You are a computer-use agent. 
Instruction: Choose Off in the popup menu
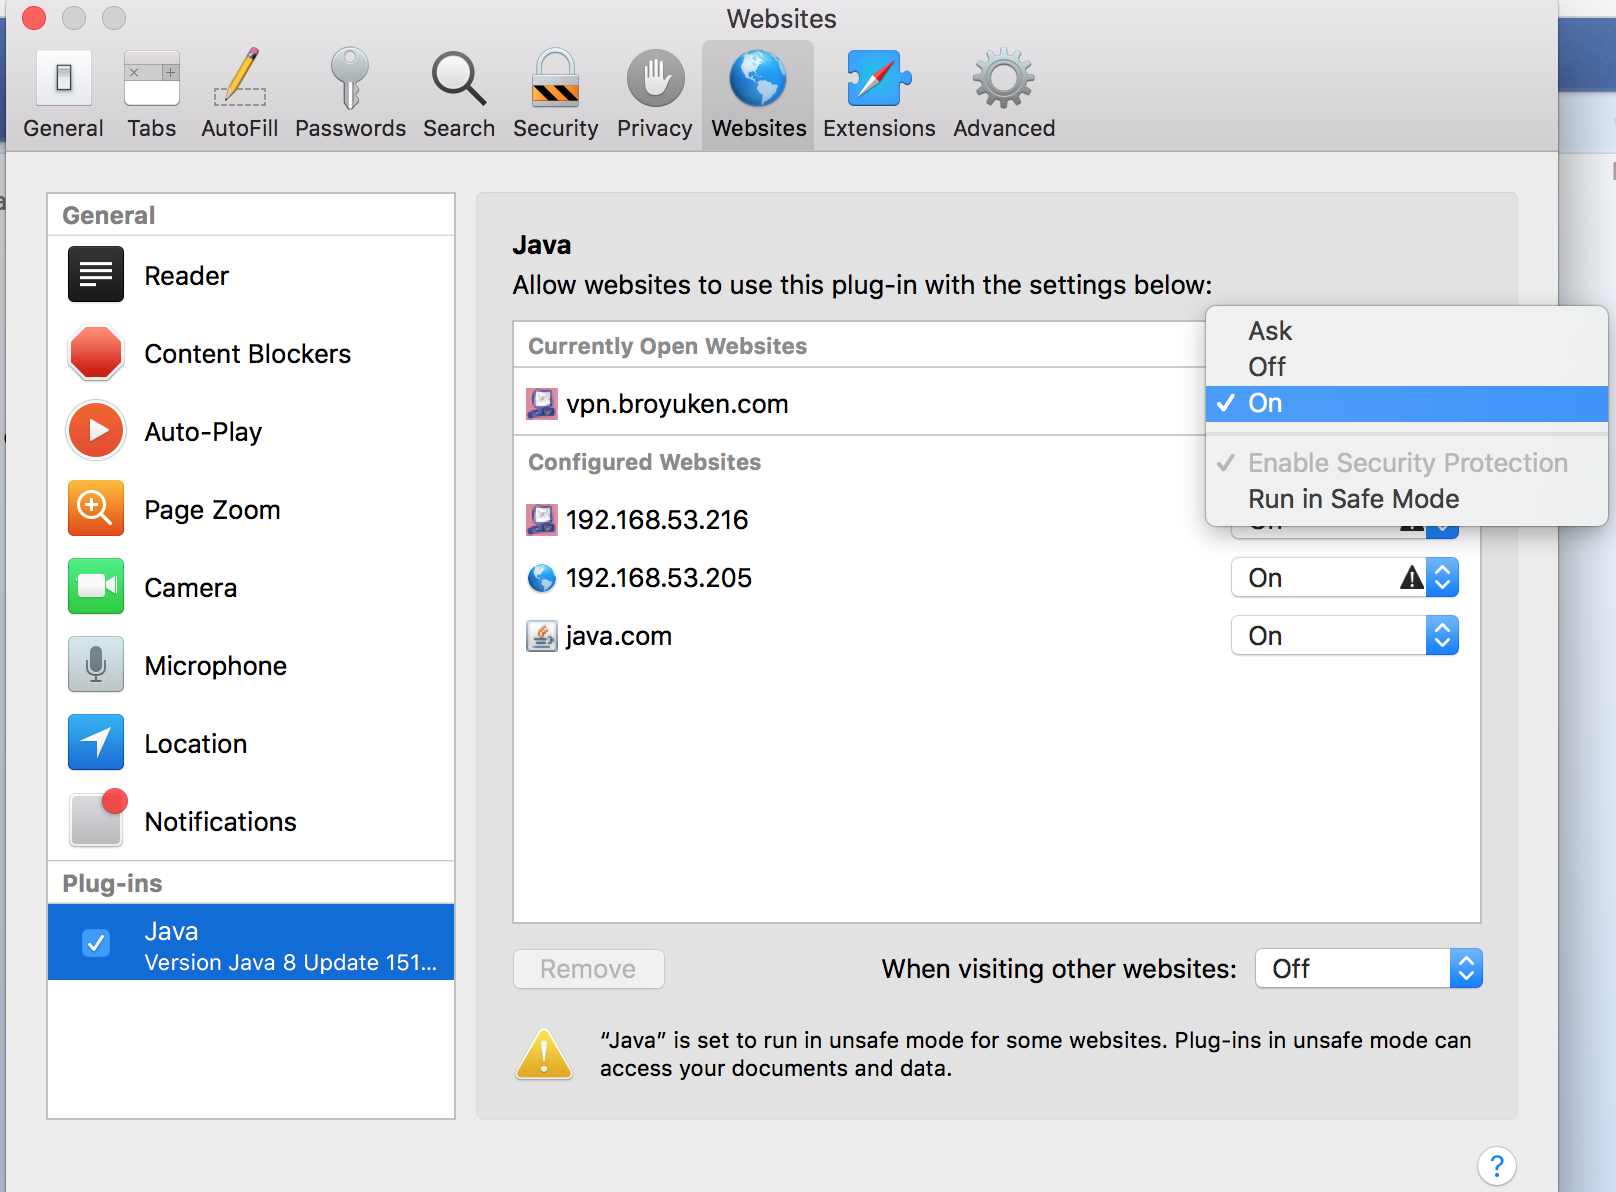[1407, 367]
